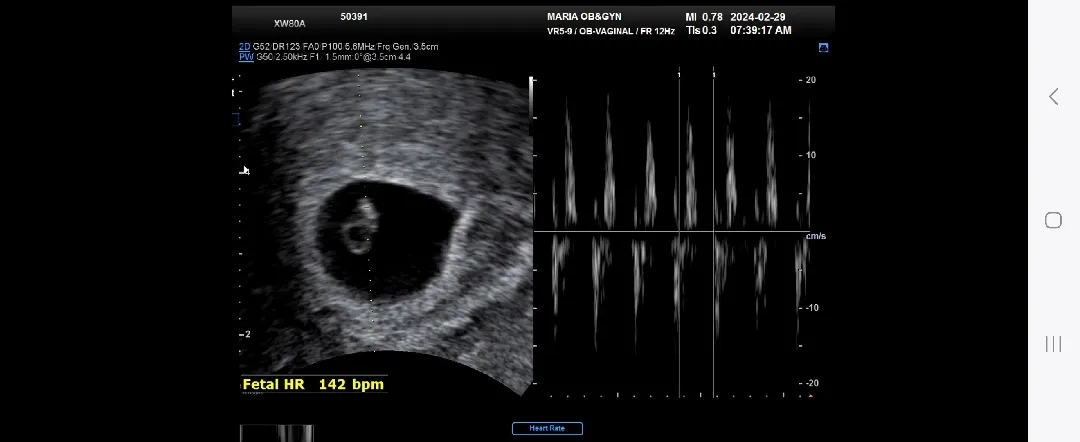The image size is (1080, 442).
Task: Click the mouse cursor arrow at image edge
Action: pyautogui.click(x=246, y=170)
